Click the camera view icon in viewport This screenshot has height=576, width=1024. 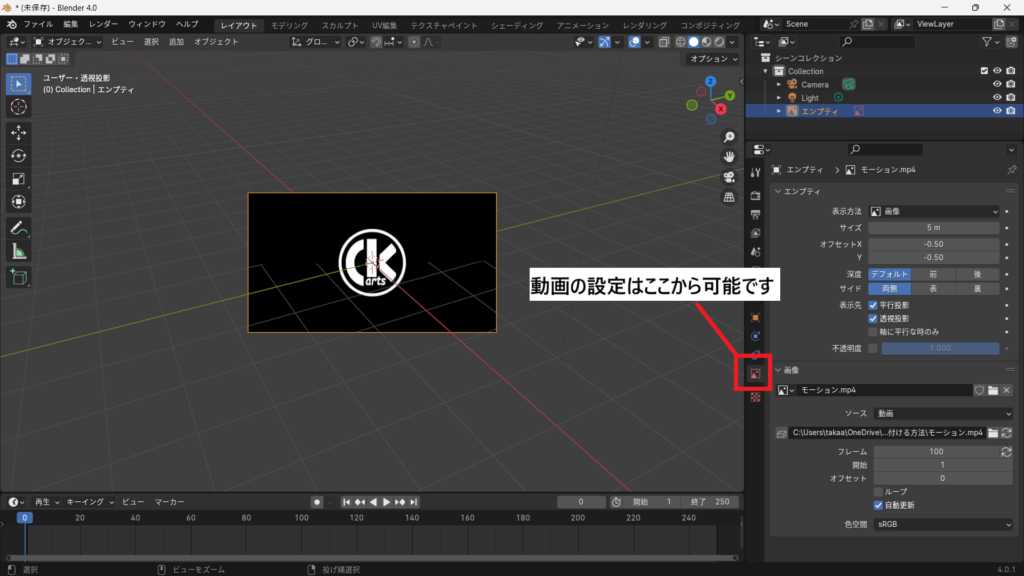(x=730, y=177)
